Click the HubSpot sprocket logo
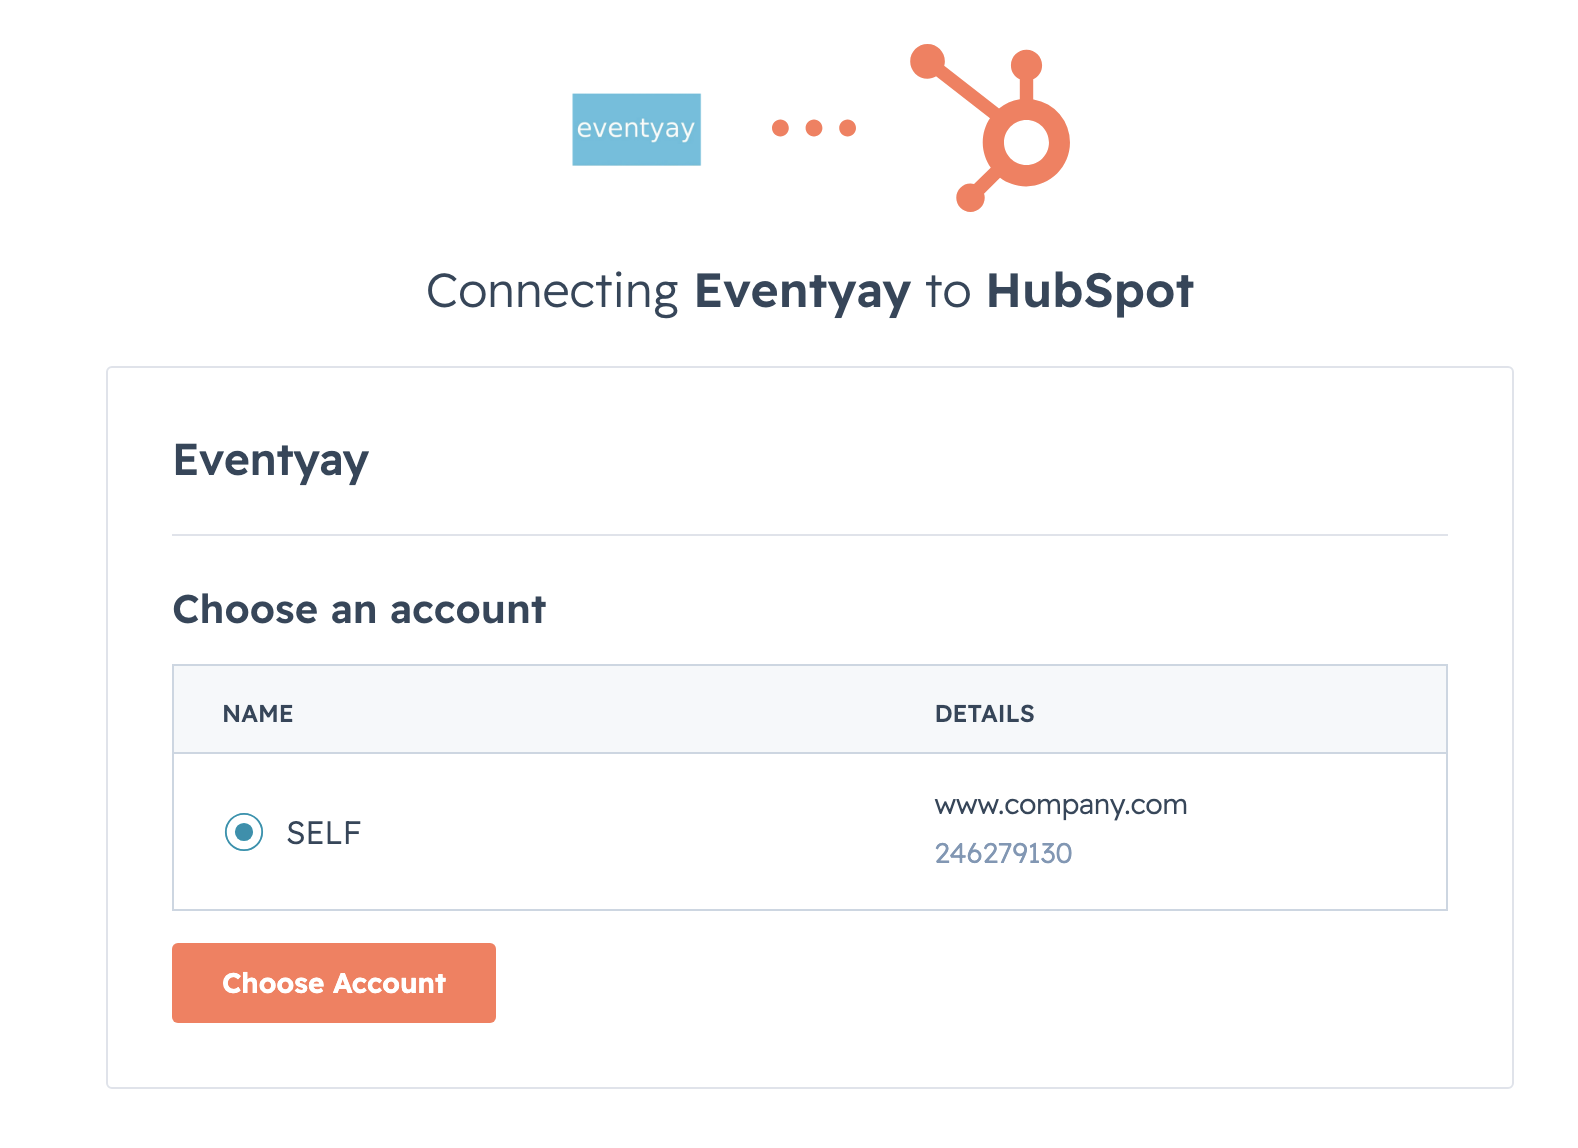The width and height of the screenshot is (1578, 1148). [990, 128]
